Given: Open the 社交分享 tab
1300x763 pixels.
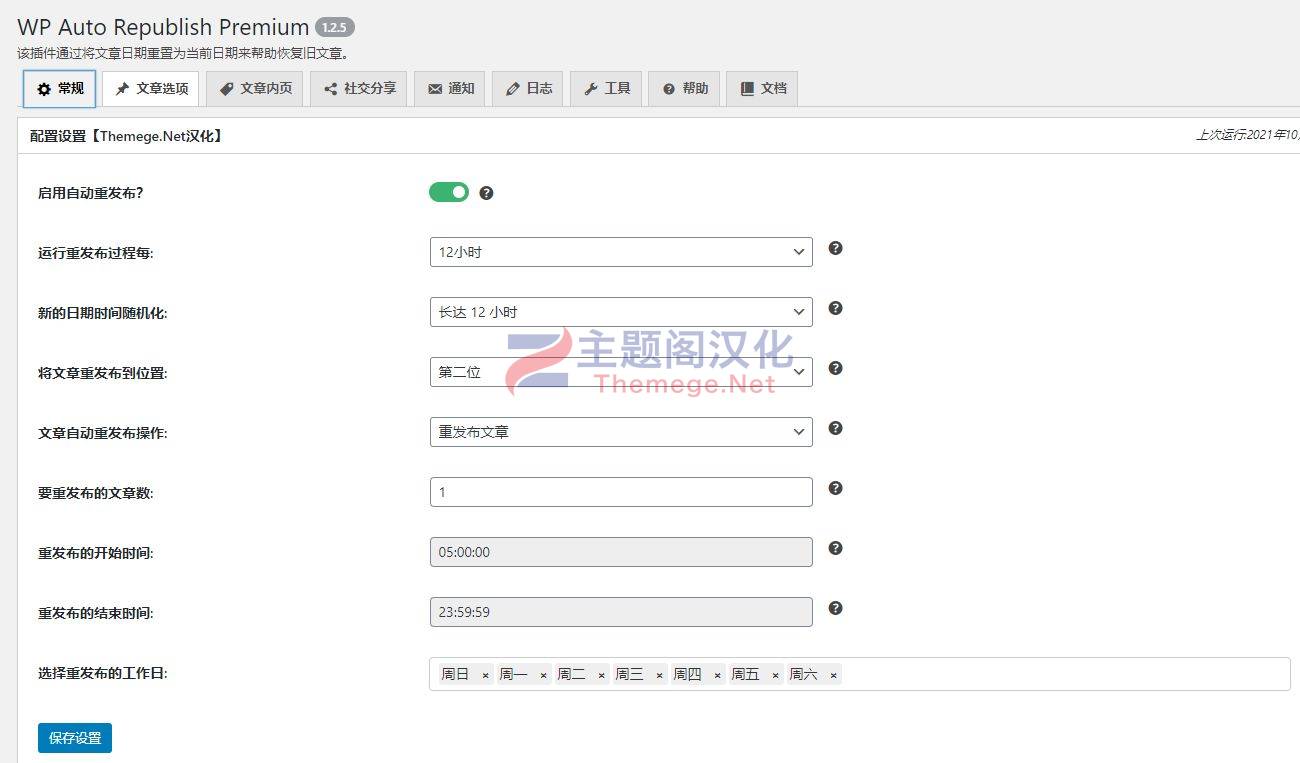Looking at the screenshot, I should 359,89.
